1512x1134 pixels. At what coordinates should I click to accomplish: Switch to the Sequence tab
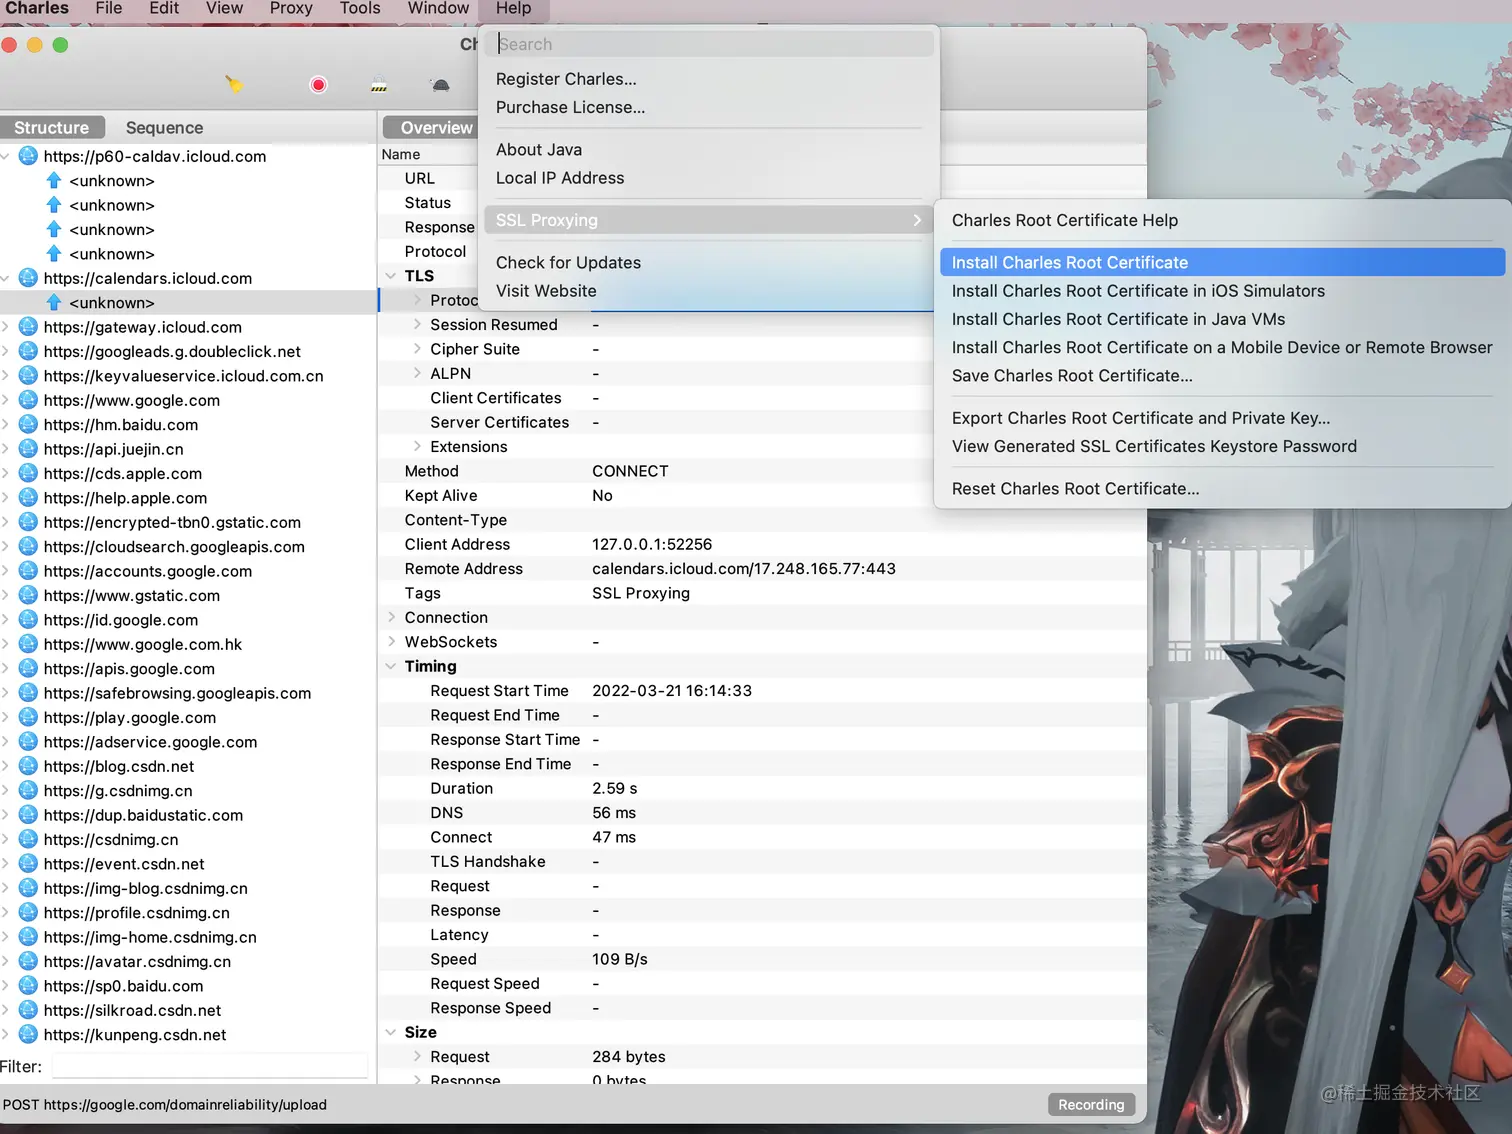point(164,128)
